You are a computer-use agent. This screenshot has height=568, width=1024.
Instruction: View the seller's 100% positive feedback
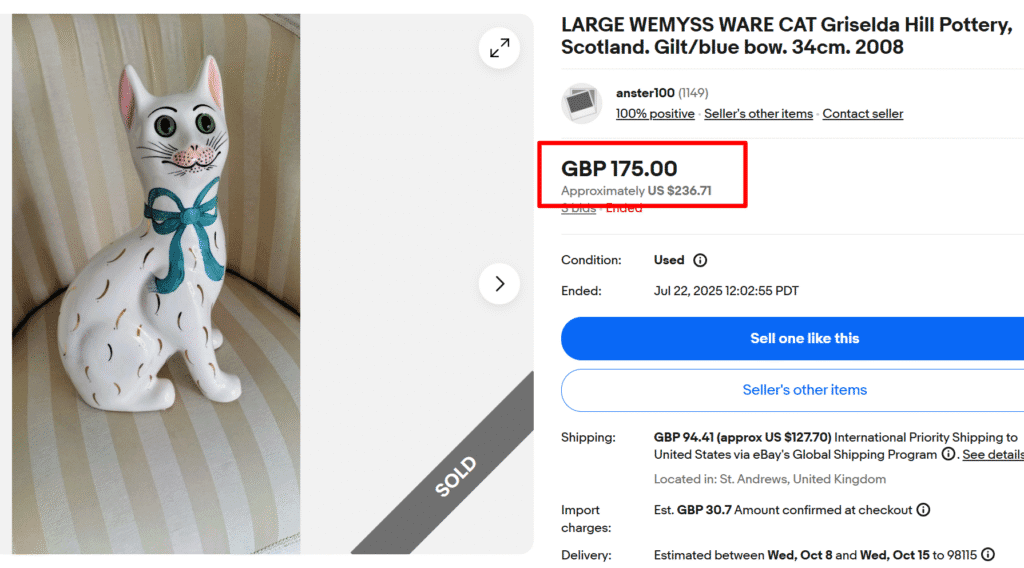(655, 114)
